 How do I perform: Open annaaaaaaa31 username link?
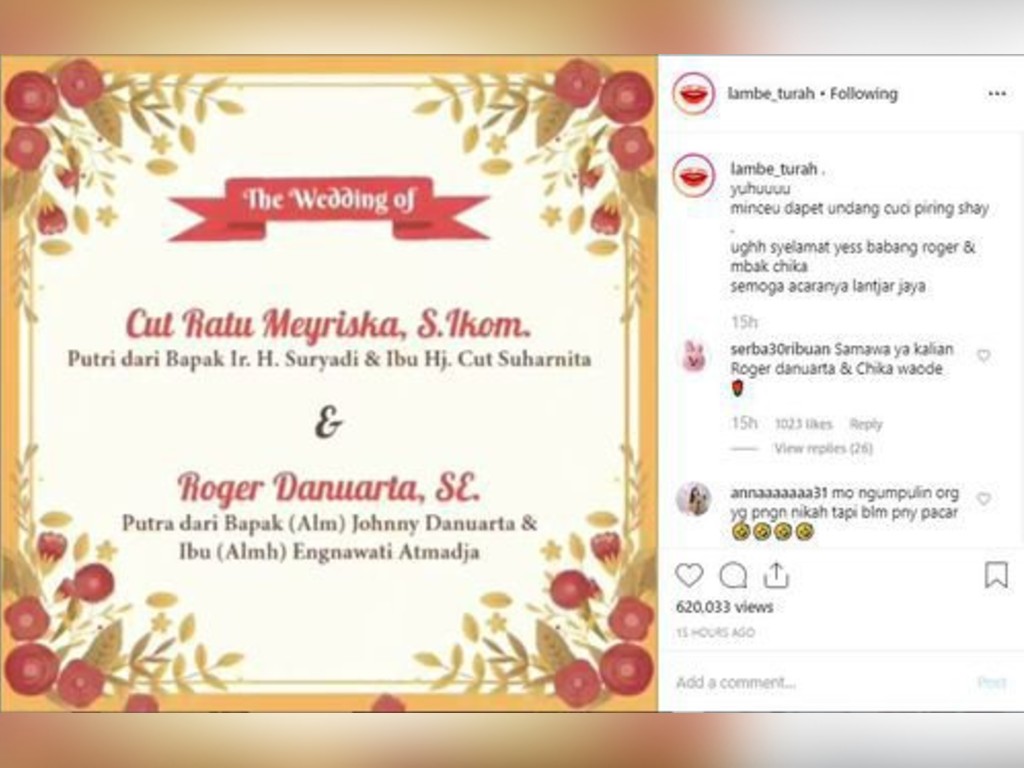[779, 492]
